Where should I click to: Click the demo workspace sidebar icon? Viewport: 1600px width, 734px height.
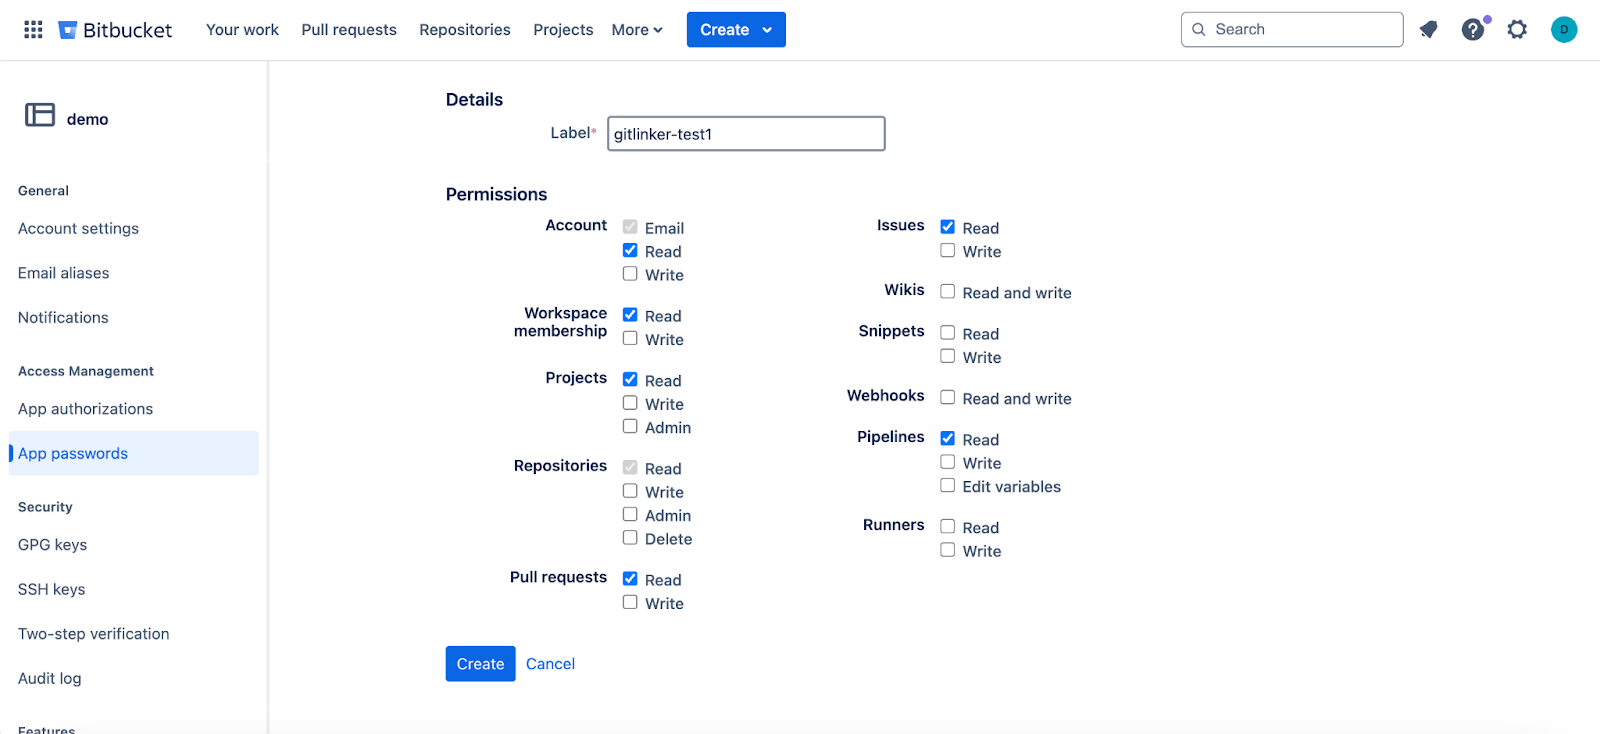pyautogui.click(x=40, y=115)
